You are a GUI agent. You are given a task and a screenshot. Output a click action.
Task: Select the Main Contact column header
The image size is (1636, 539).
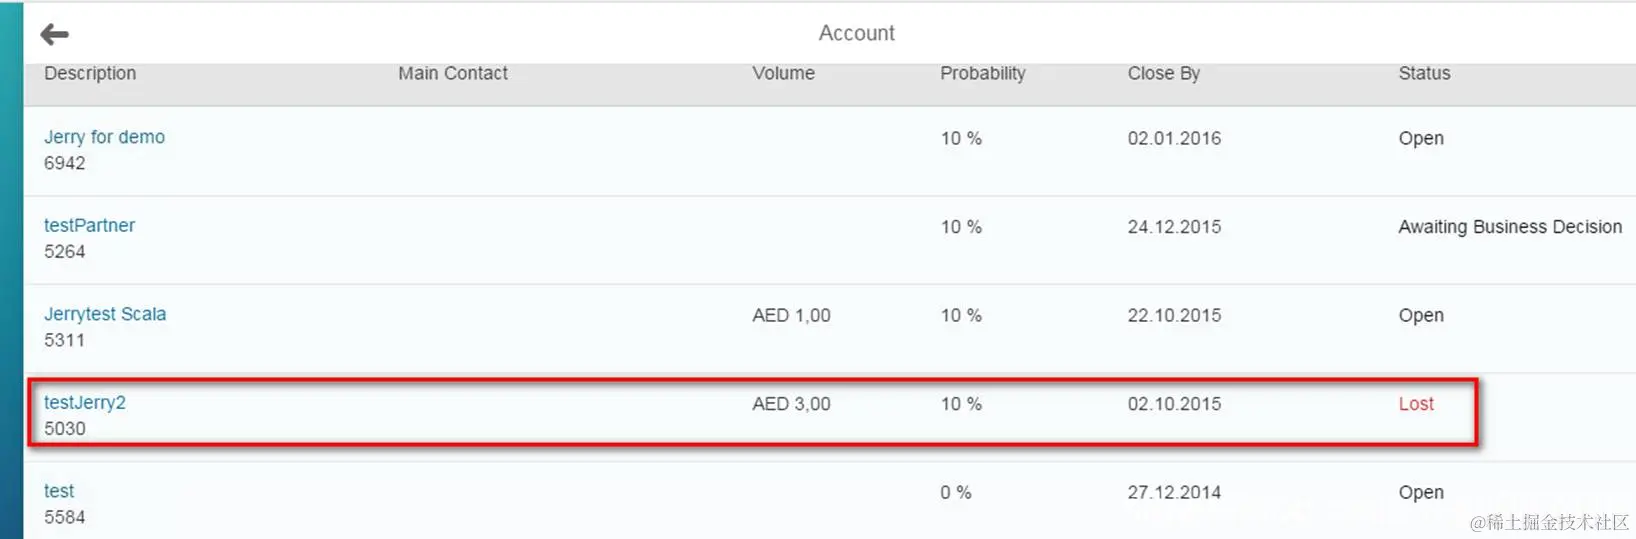453,73
